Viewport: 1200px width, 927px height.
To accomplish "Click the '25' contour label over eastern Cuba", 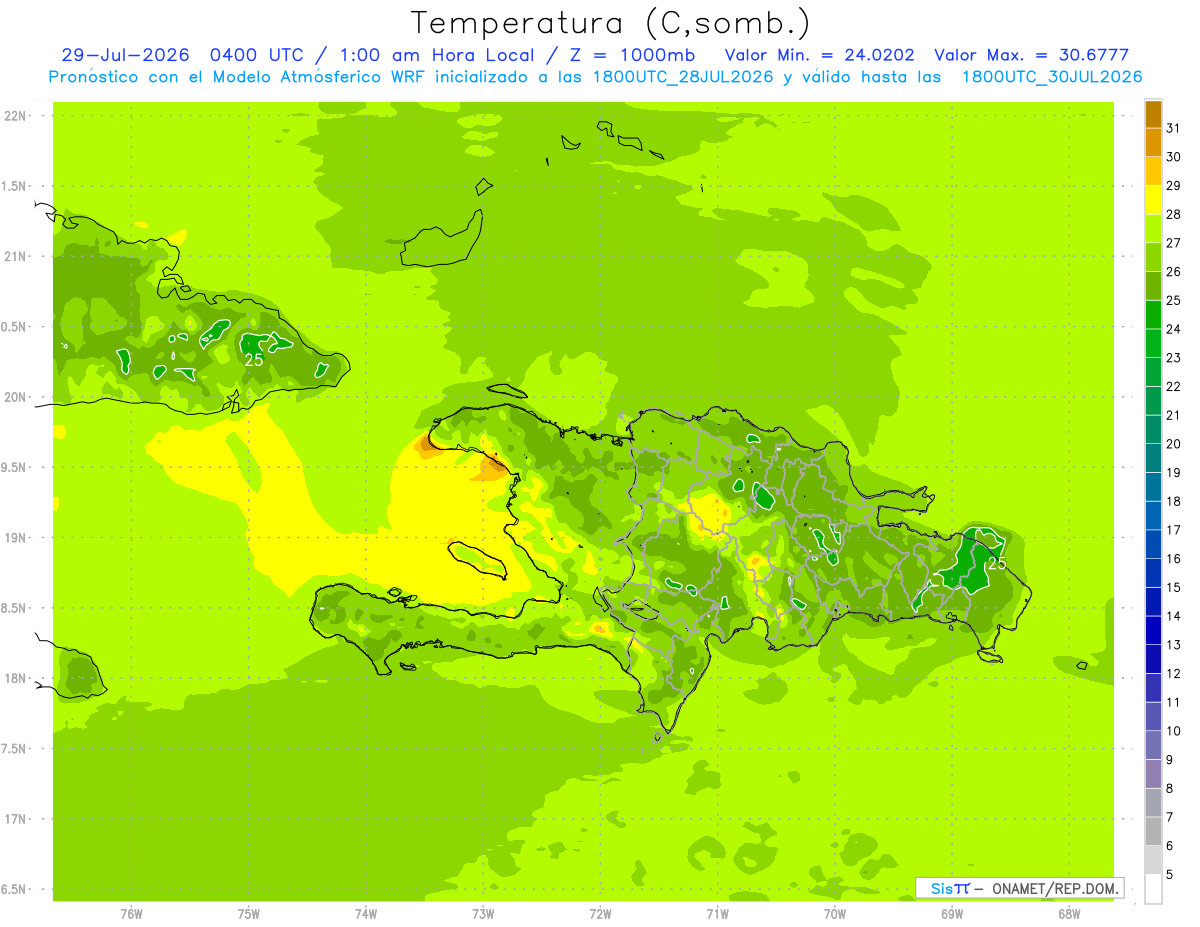I will click(x=254, y=360).
